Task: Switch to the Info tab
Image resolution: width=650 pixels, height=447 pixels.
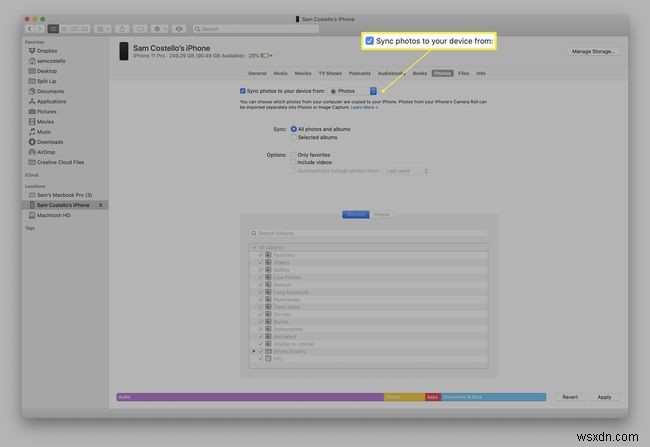Action: click(x=481, y=73)
